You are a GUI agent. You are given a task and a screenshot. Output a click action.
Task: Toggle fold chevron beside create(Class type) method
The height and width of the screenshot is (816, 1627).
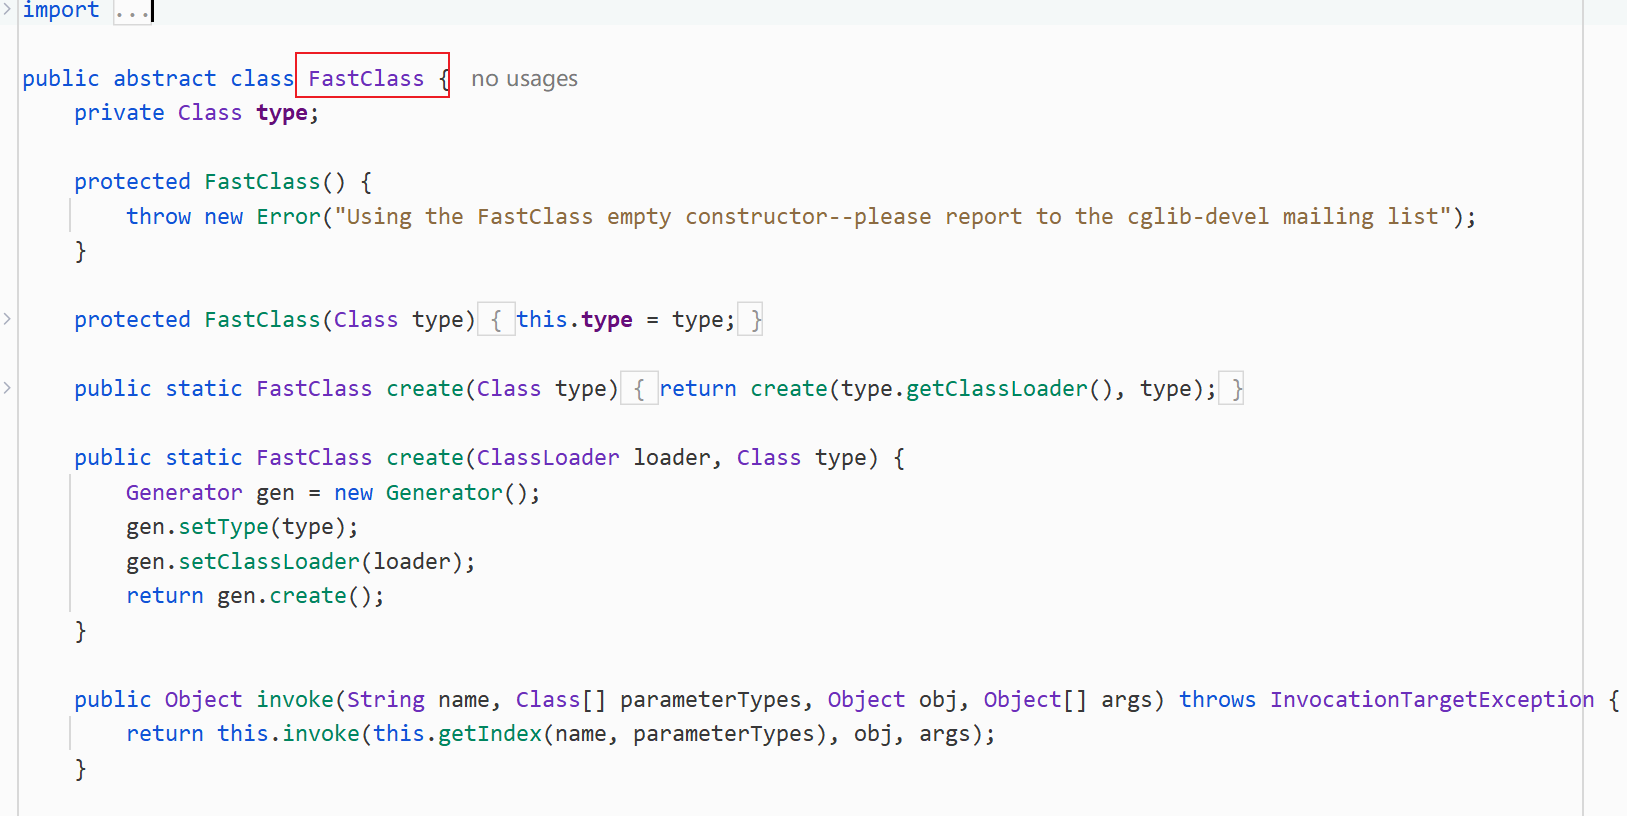(7, 388)
